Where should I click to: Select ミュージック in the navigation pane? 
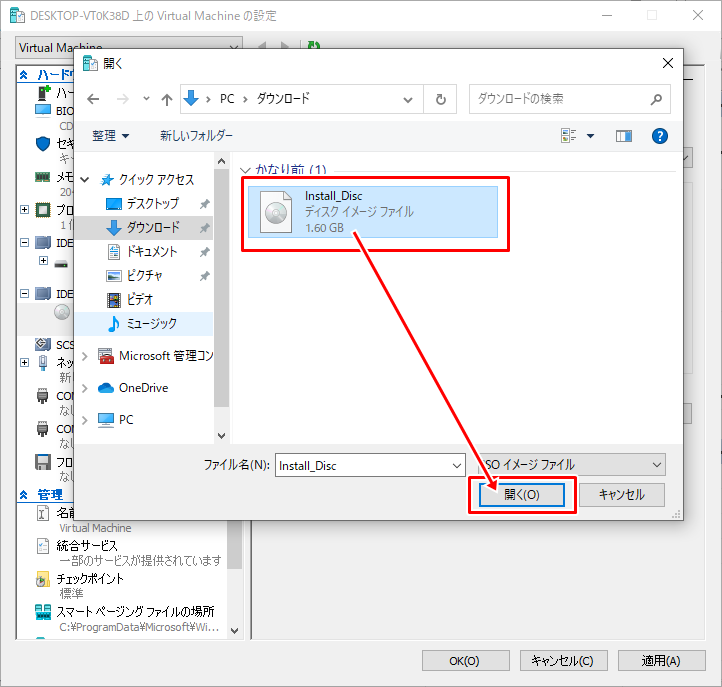pos(151,323)
